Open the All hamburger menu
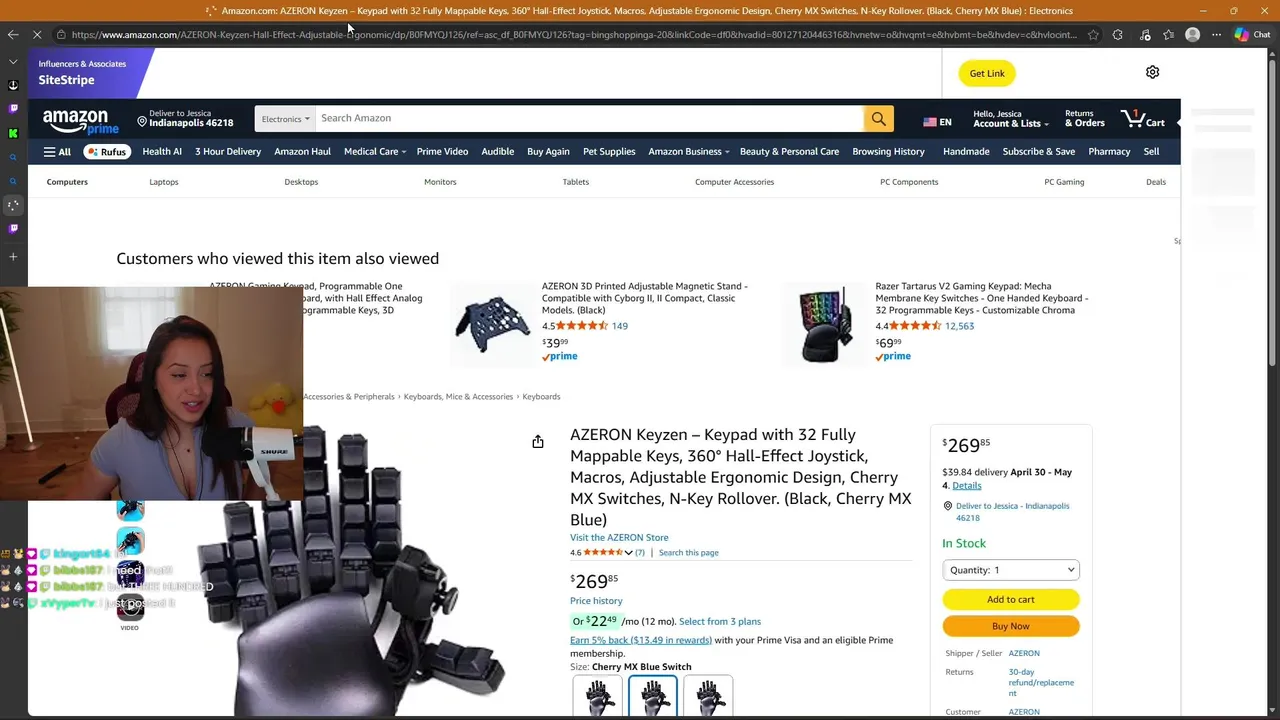This screenshot has height=720, width=1280. tap(57, 152)
